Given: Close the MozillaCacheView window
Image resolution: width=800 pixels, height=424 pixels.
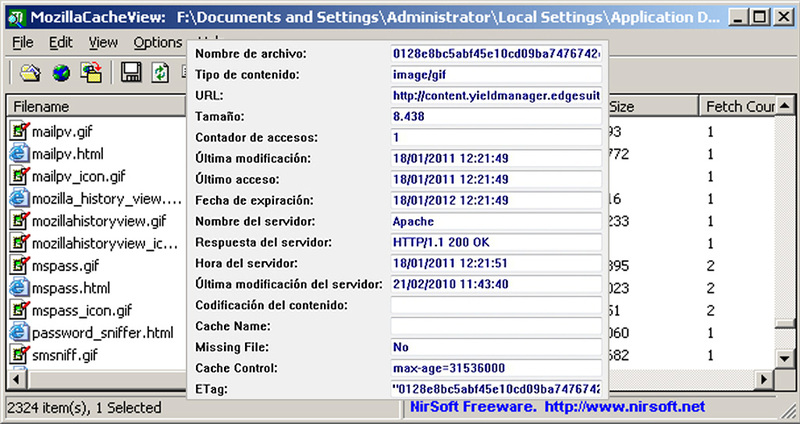Looking at the screenshot, I should pos(784,18).
